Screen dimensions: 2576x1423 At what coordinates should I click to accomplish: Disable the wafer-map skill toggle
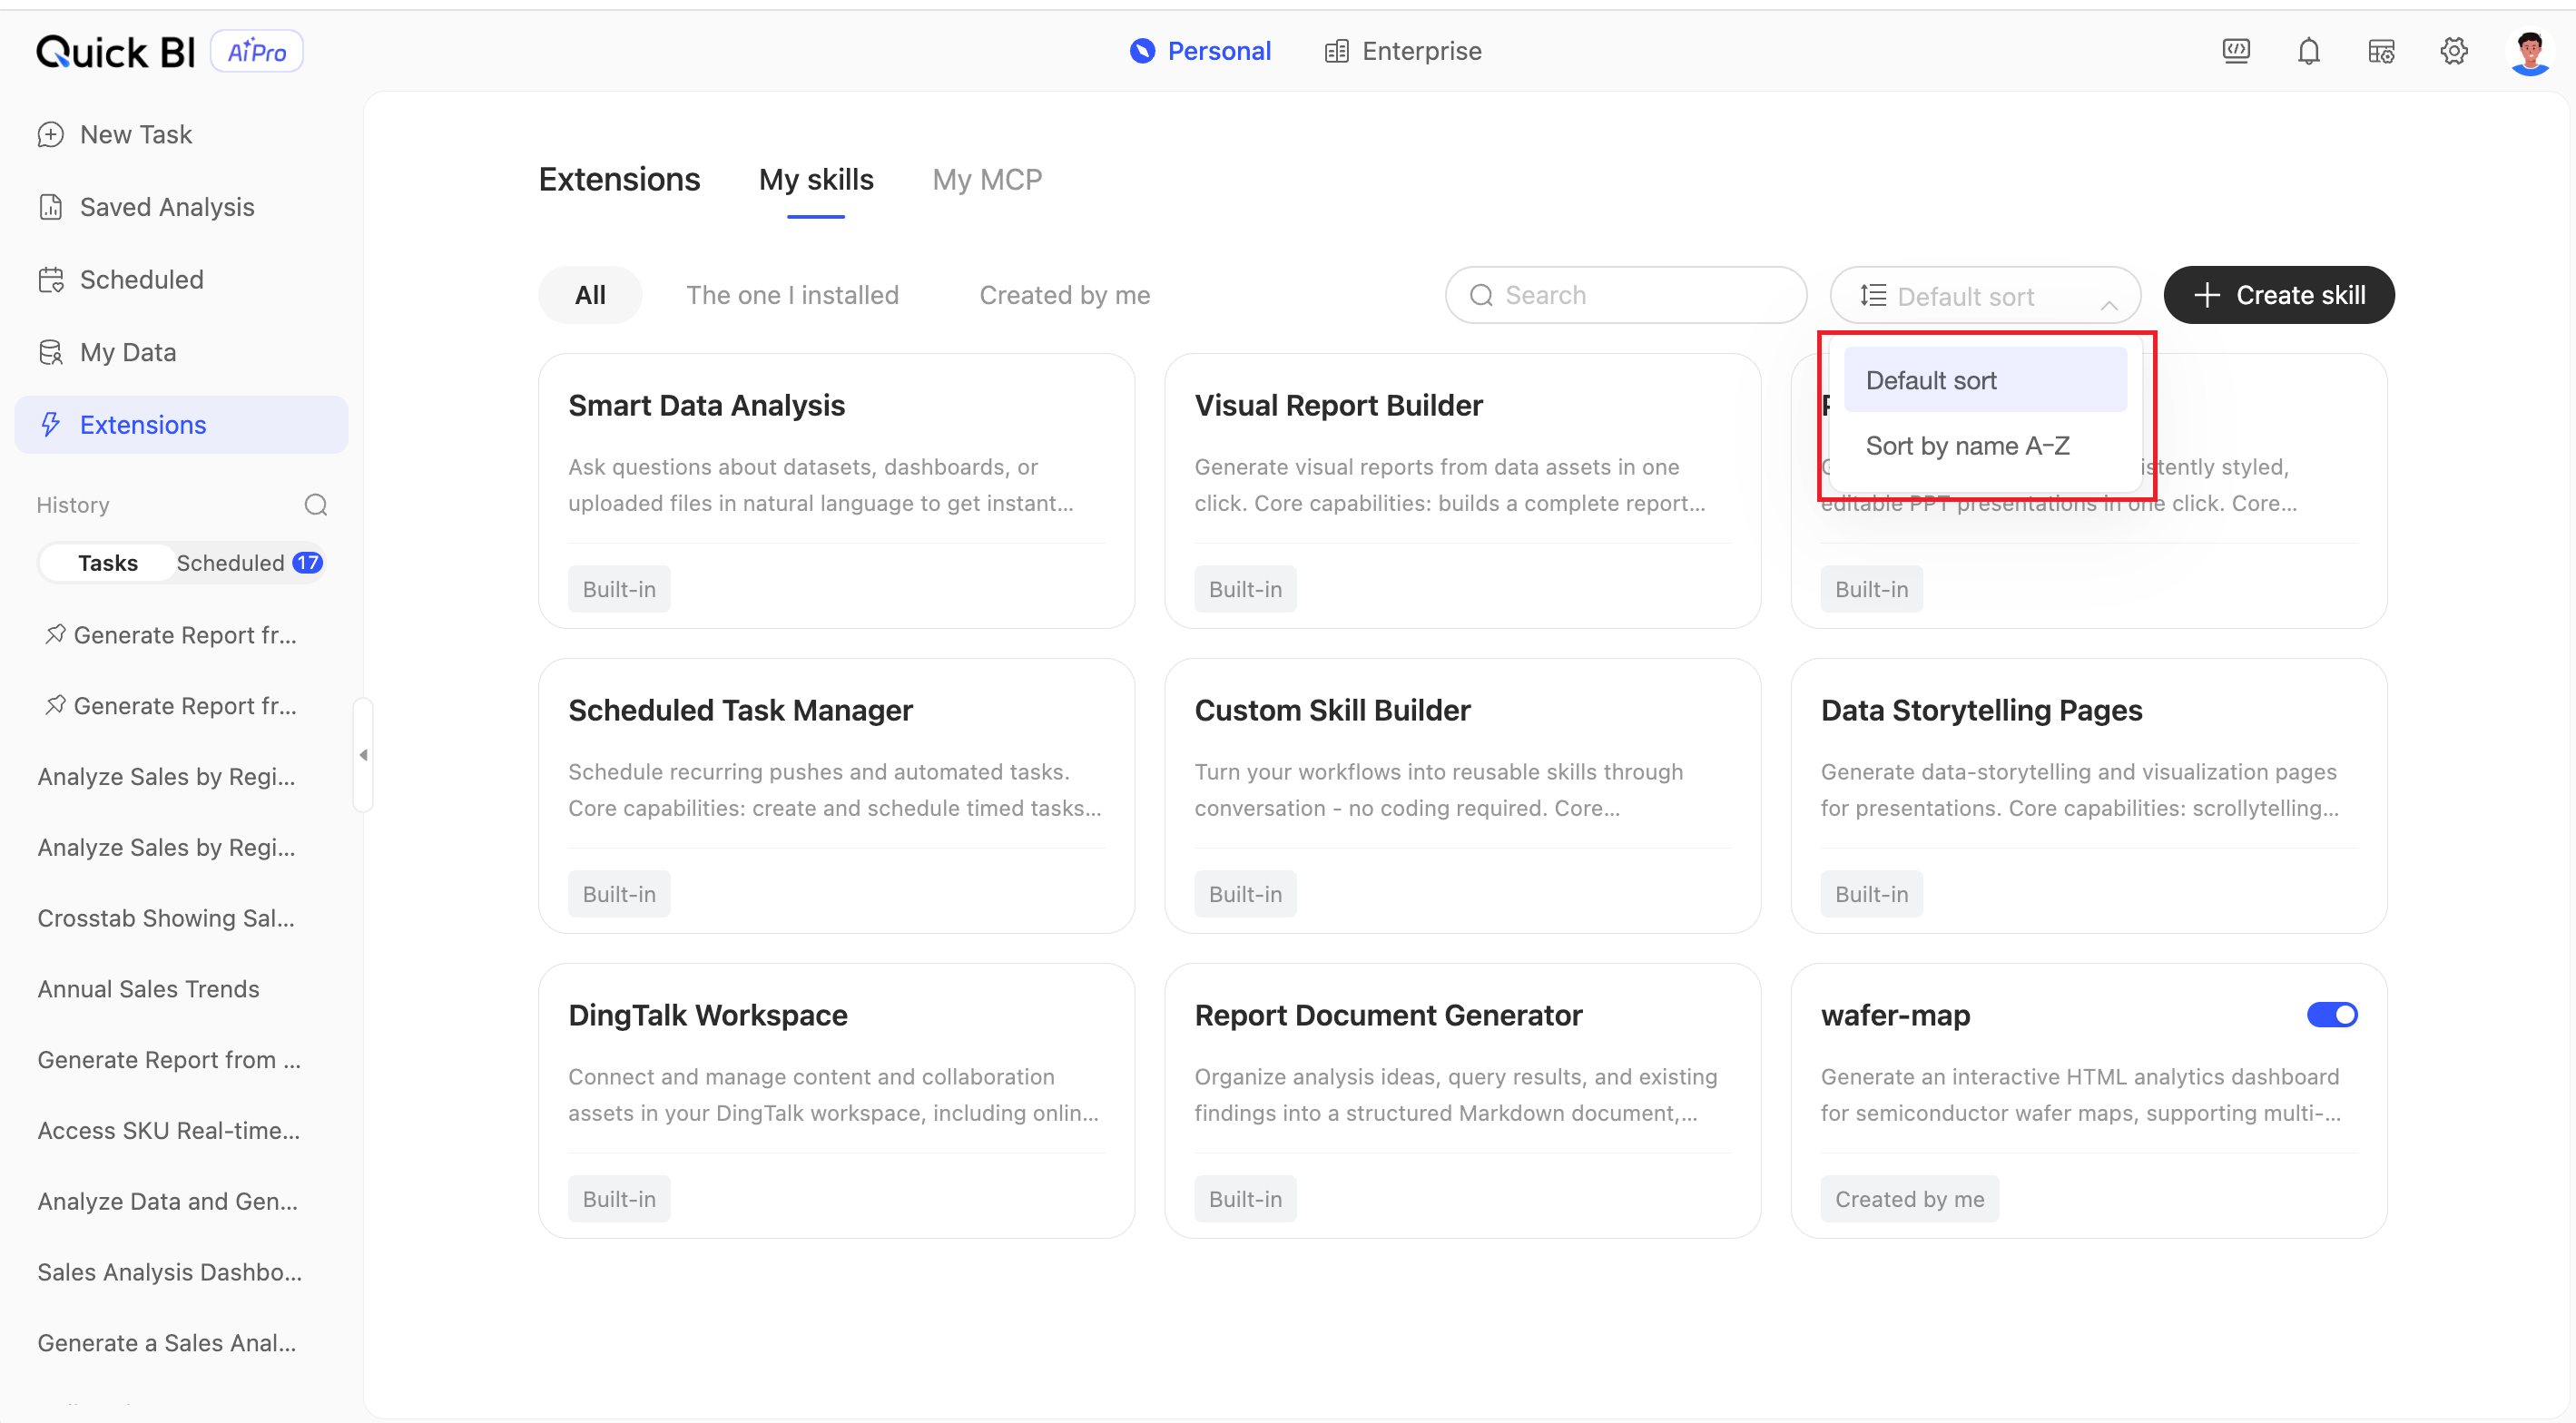pyautogui.click(x=2332, y=1015)
